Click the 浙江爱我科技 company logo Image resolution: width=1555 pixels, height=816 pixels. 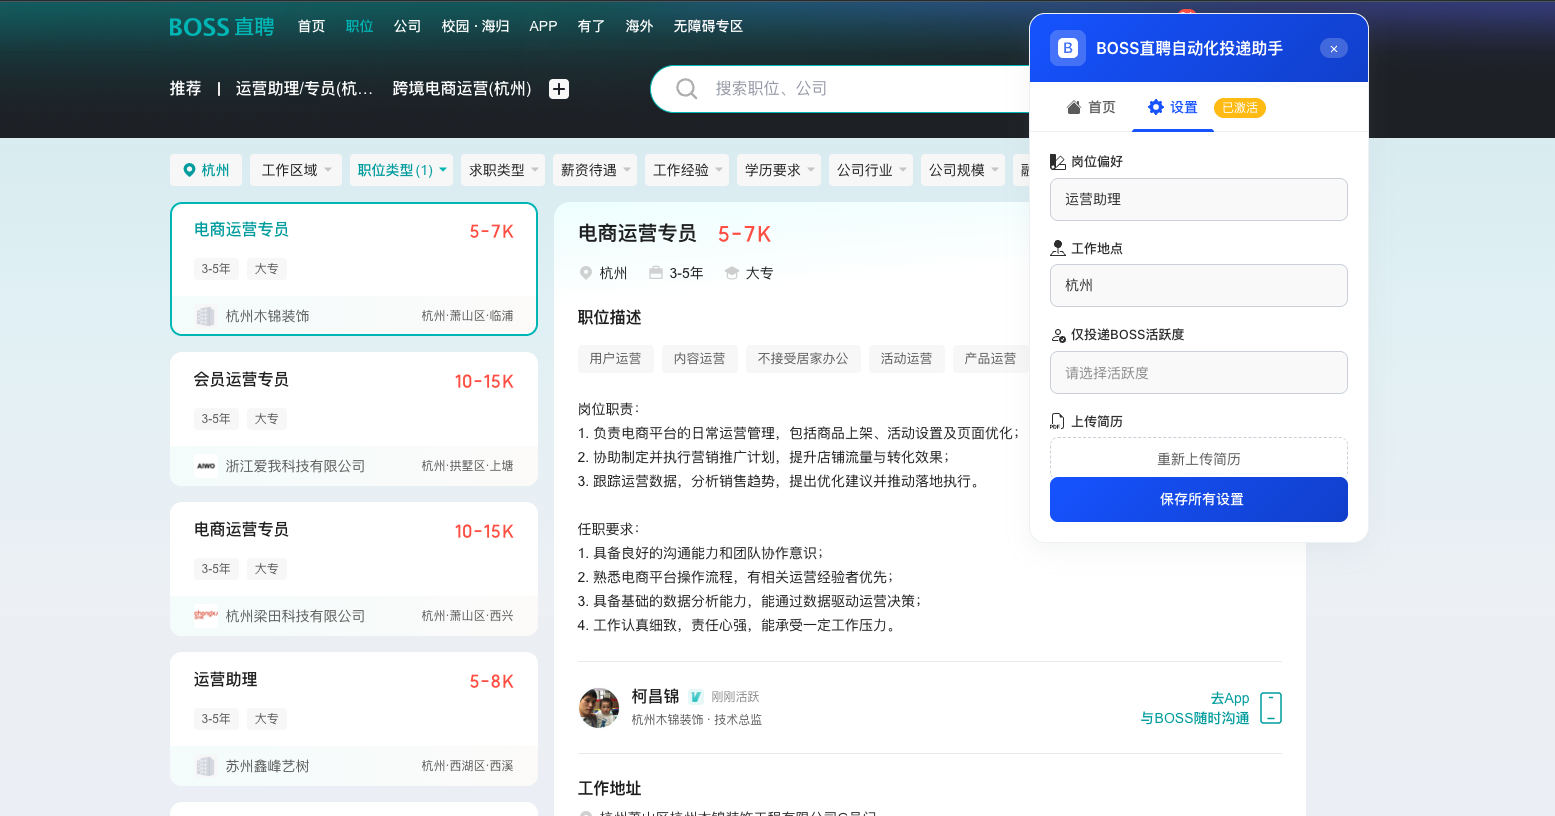[204, 465]
